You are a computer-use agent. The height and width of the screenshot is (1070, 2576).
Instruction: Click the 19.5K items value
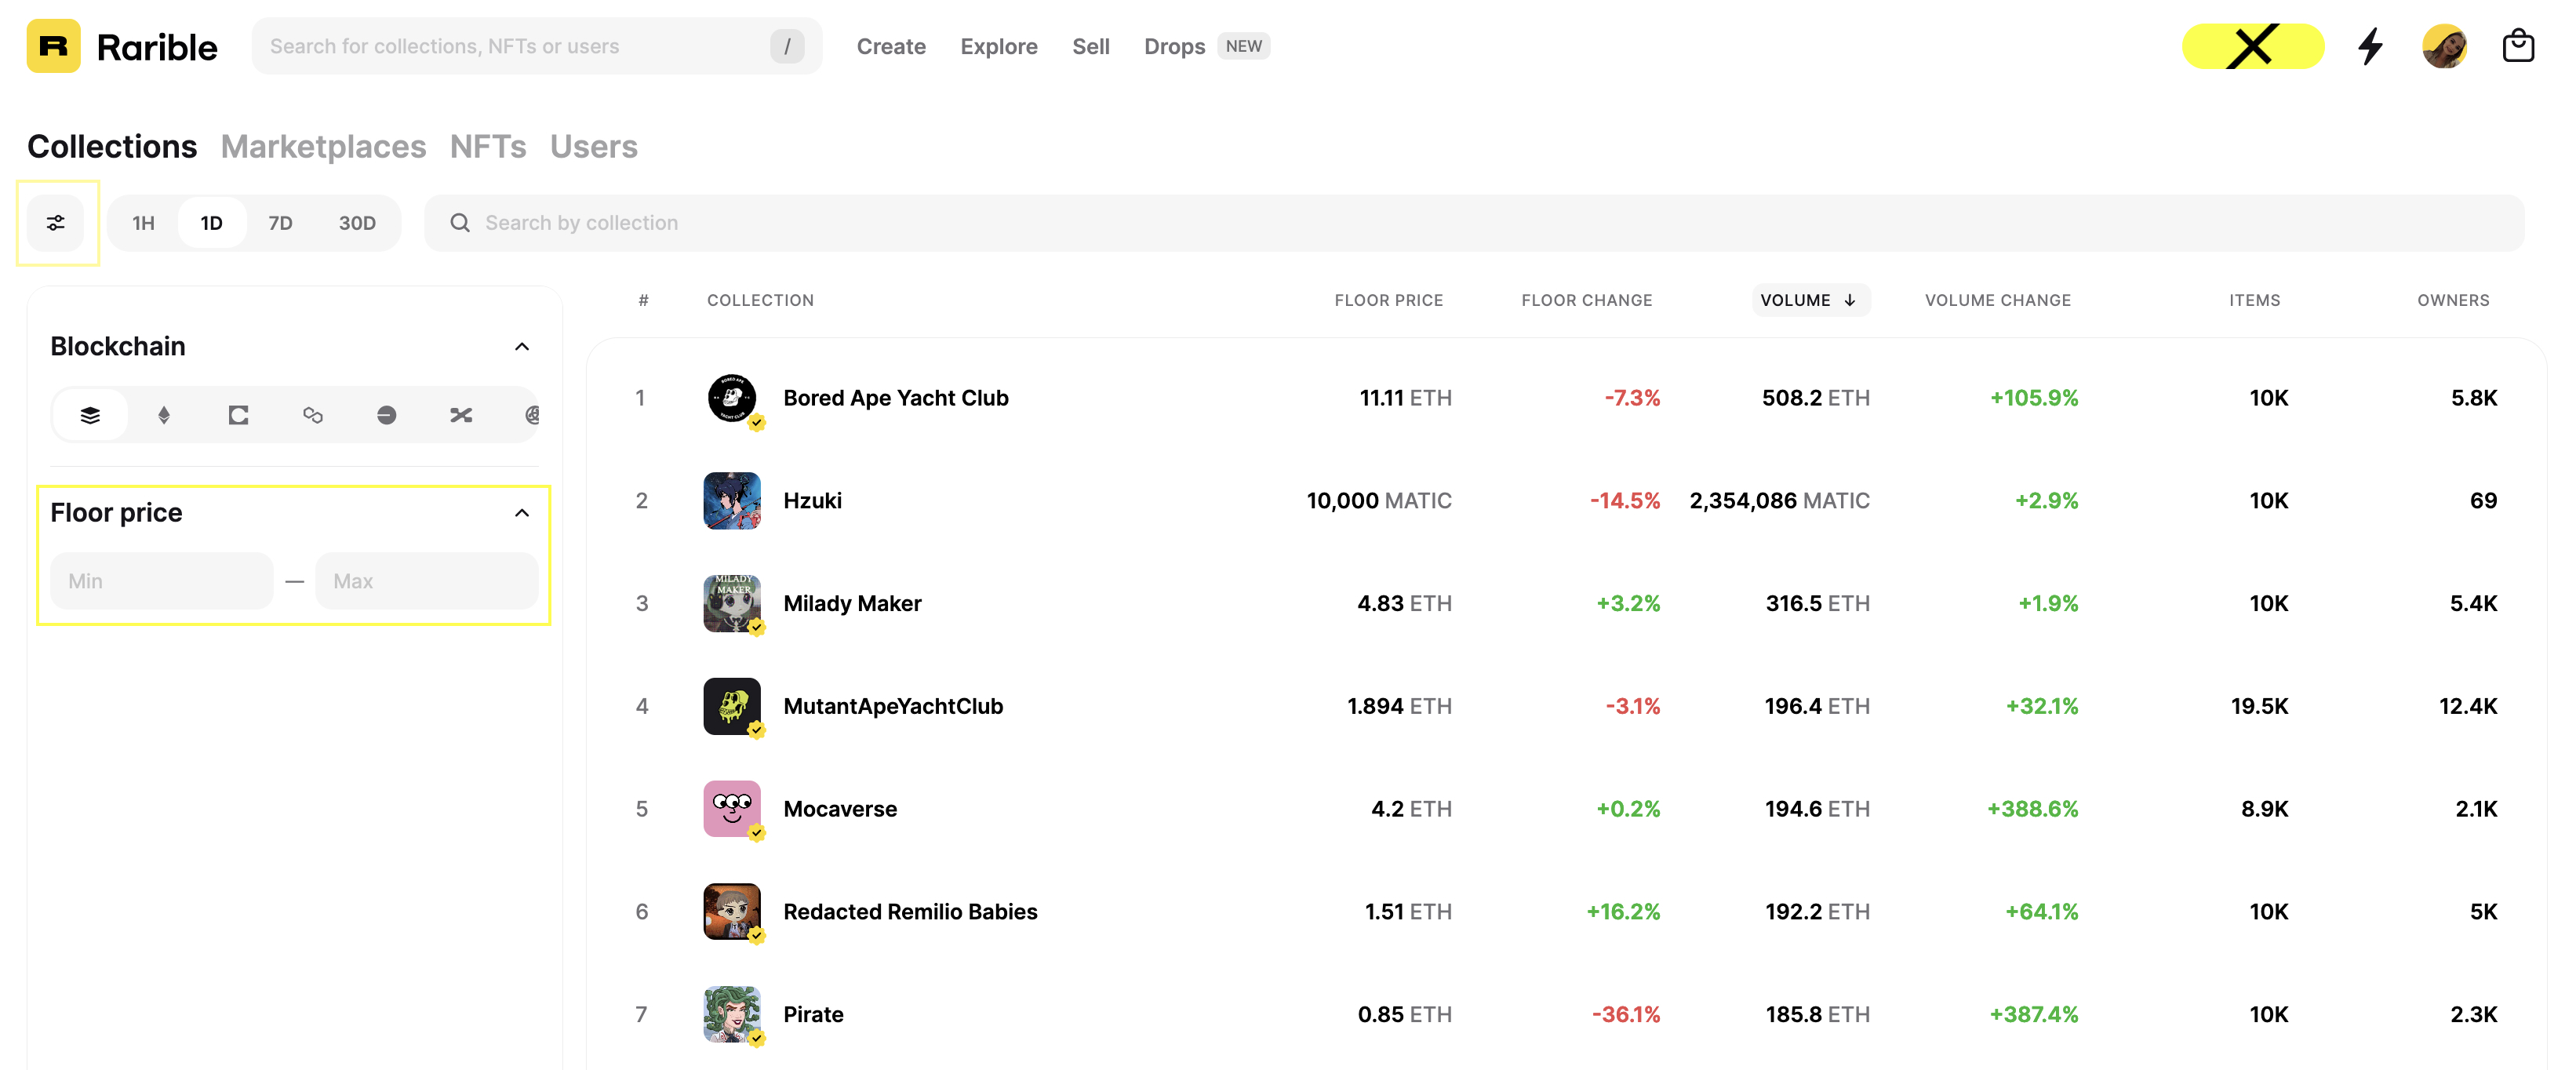click(x=2258, y=706)
